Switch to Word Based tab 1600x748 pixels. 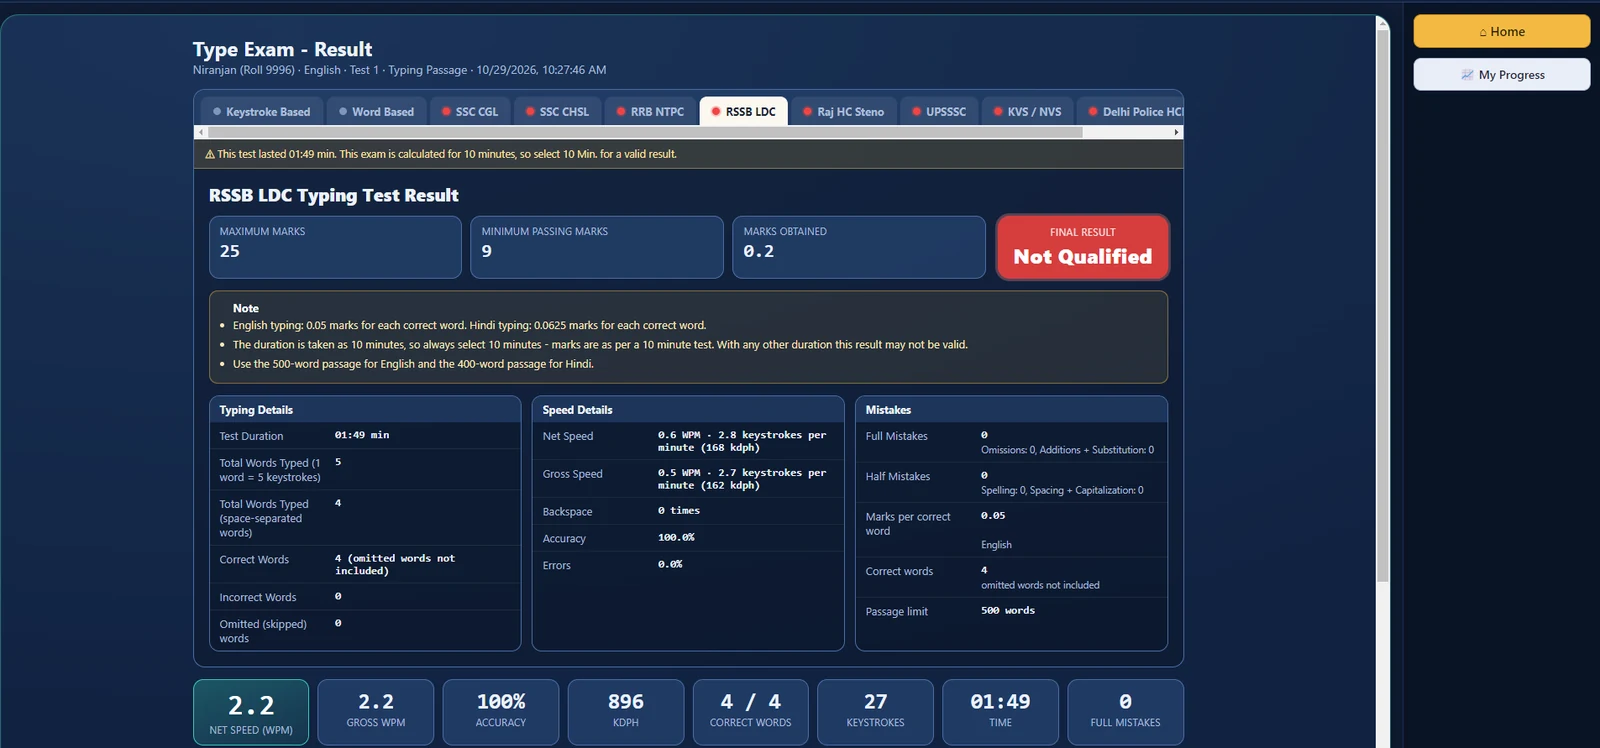(x=376, y=111)
